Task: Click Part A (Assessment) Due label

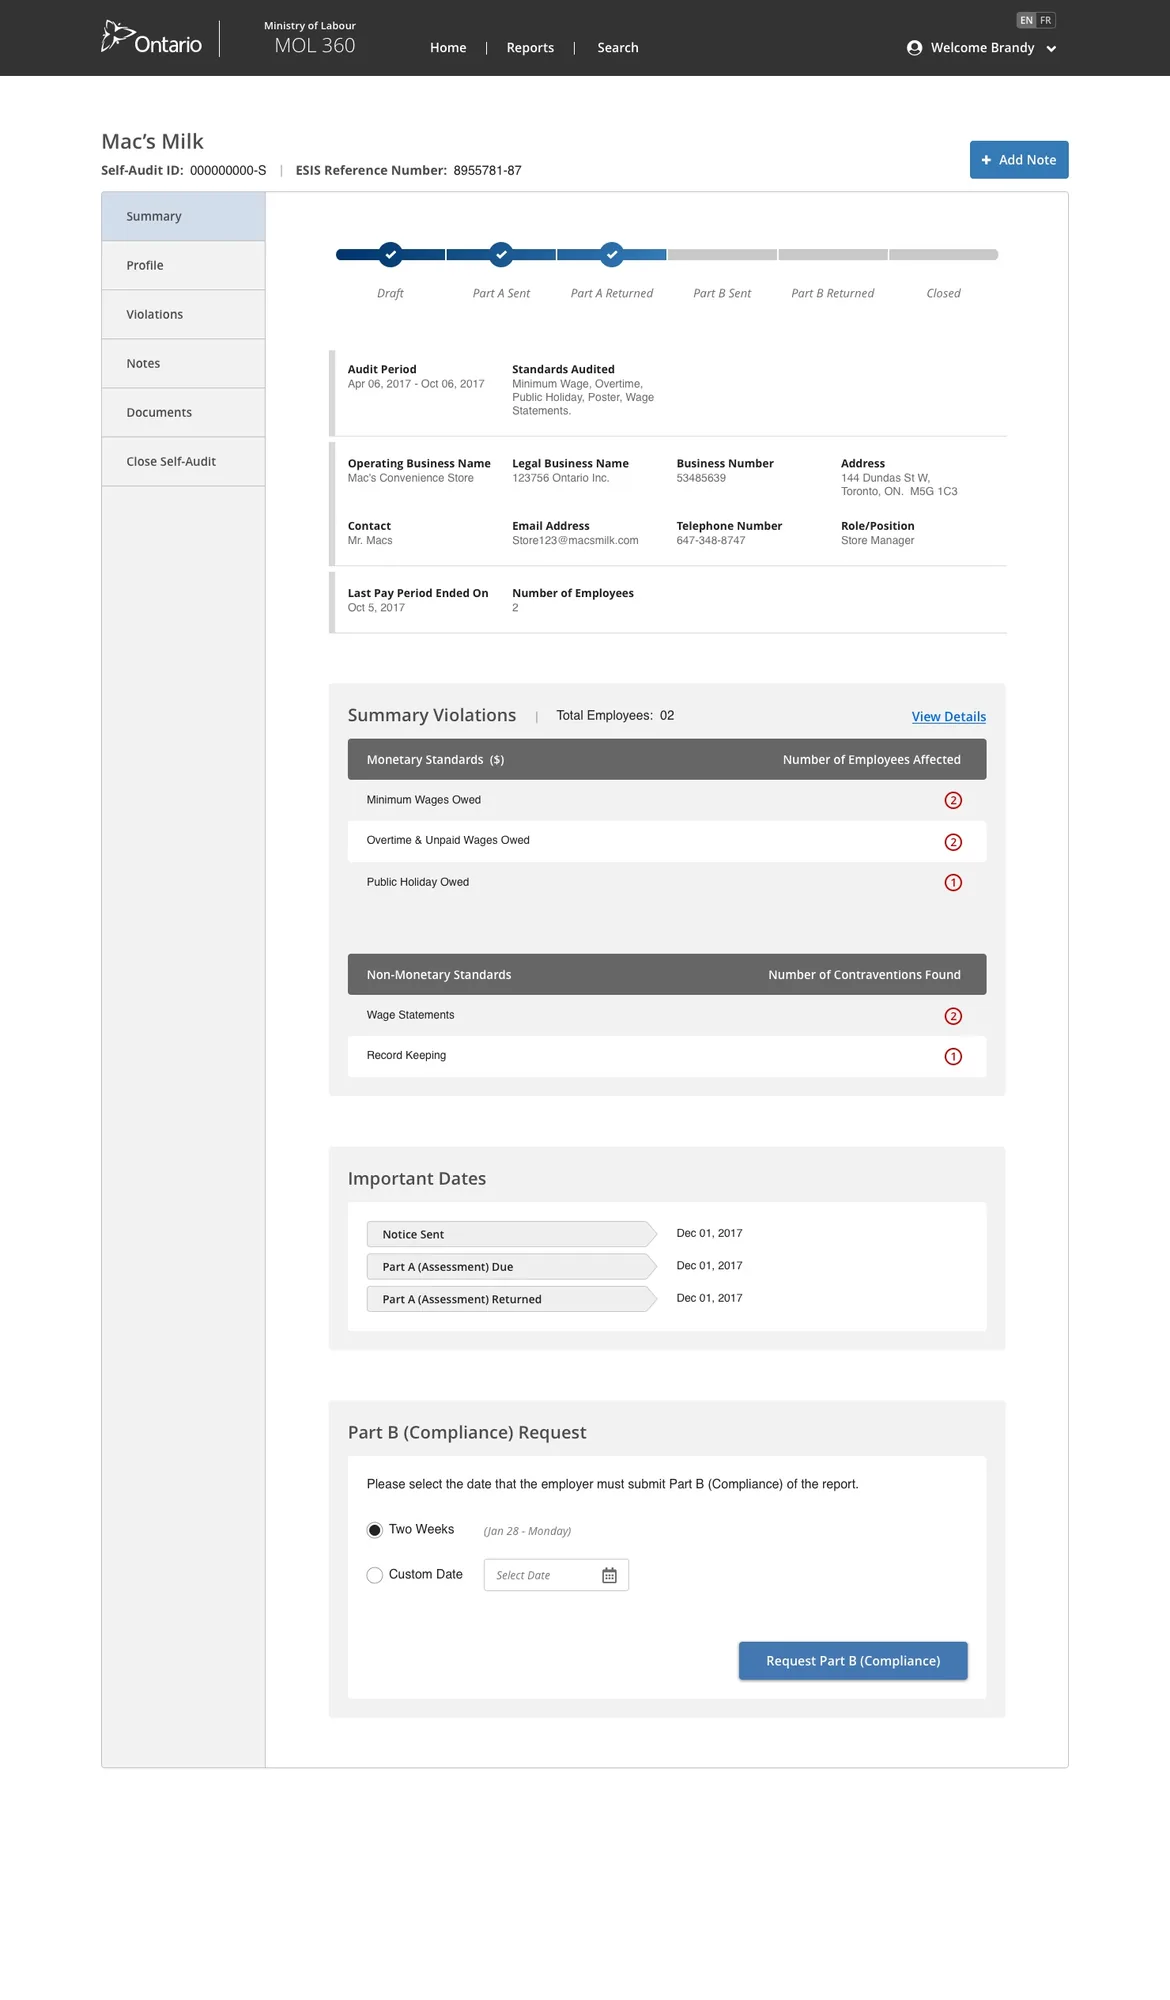Action: (x=511, y=1267)
